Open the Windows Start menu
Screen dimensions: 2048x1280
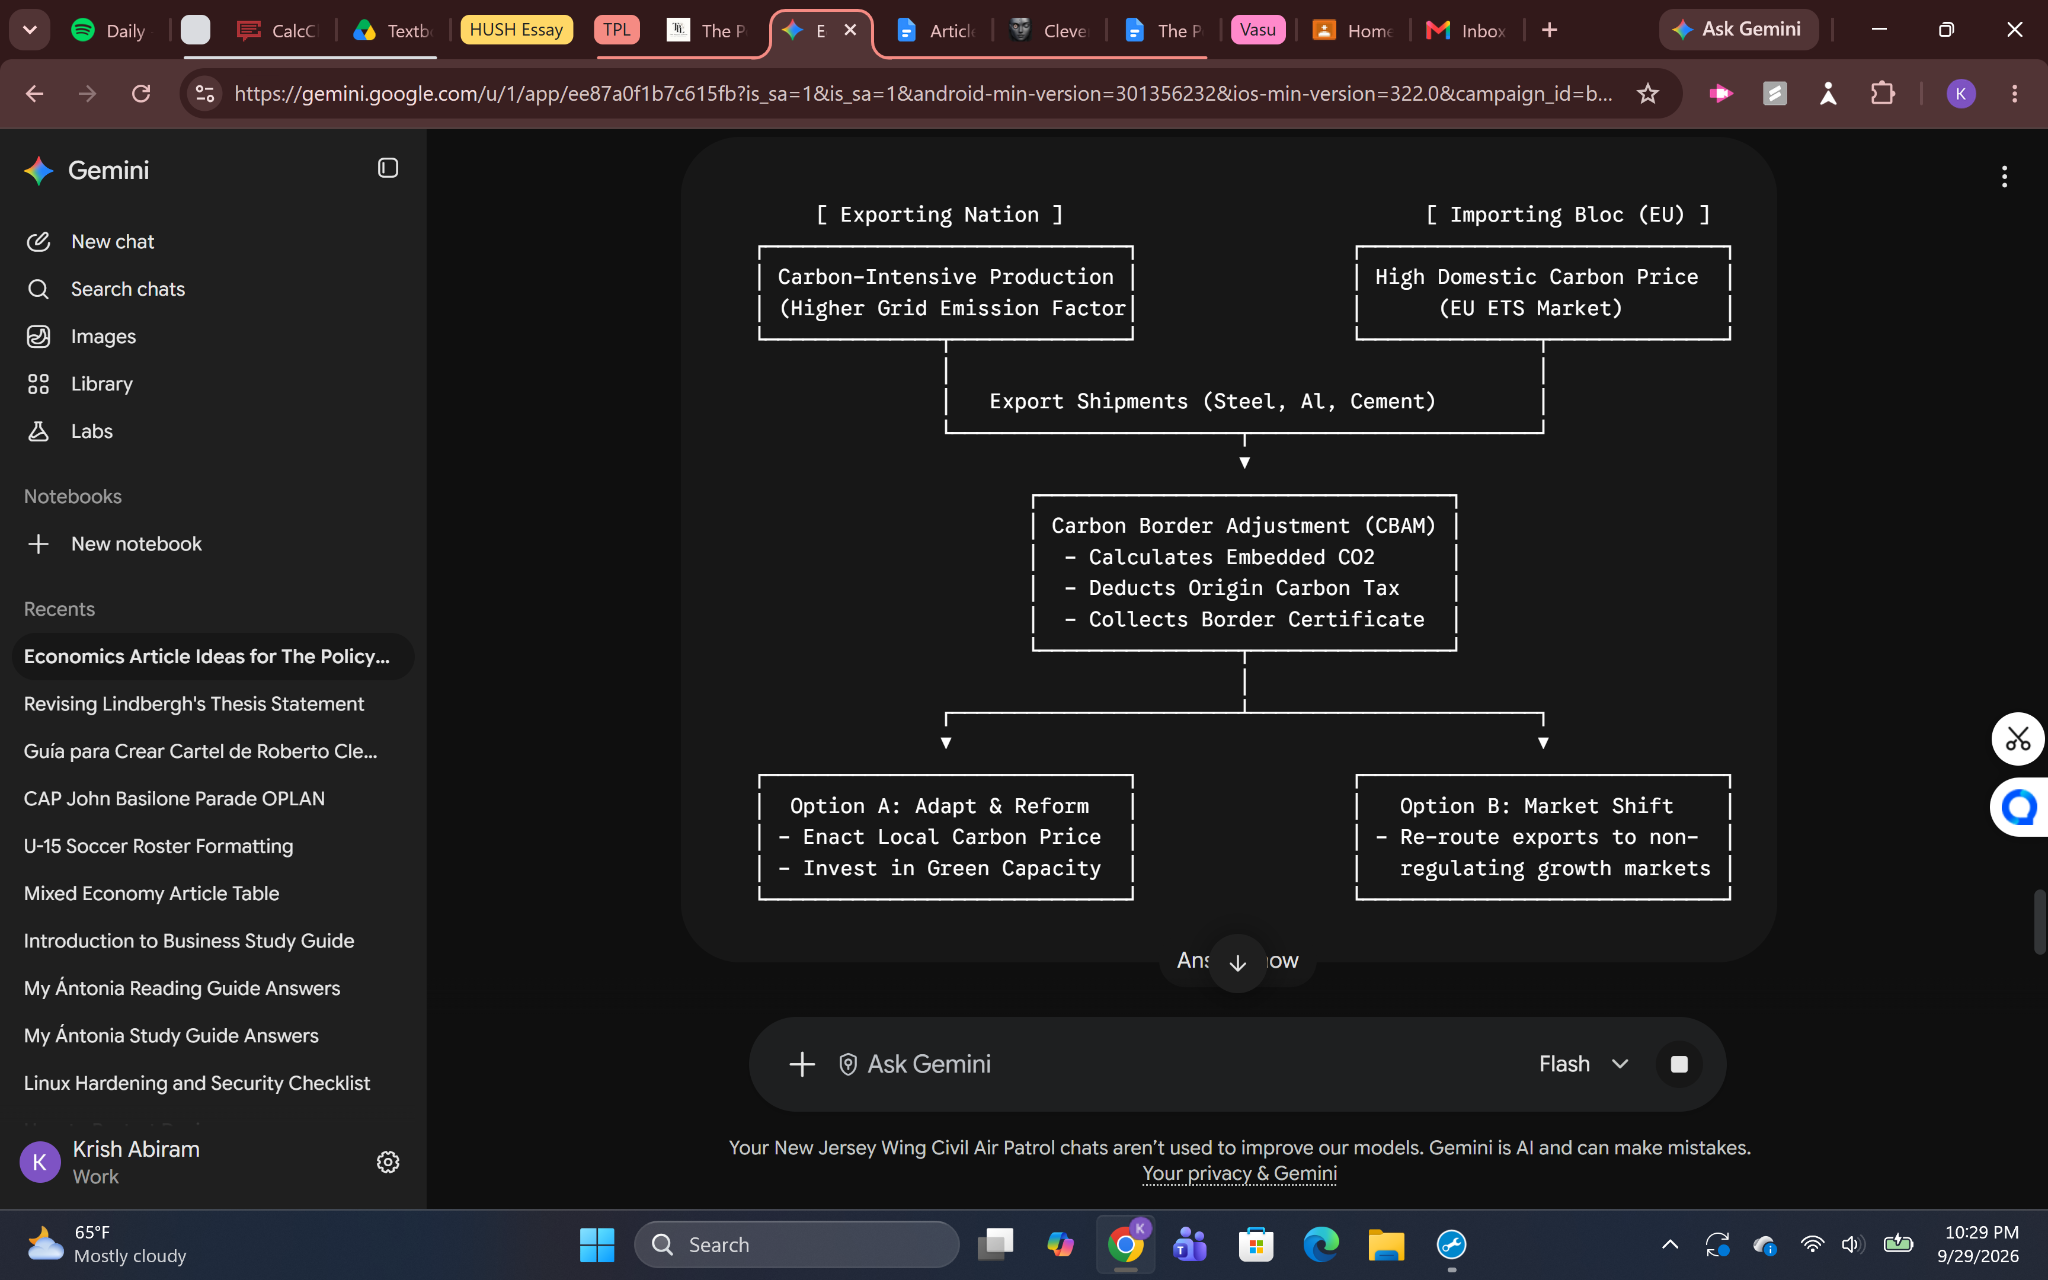click(x=597, y=1244)
